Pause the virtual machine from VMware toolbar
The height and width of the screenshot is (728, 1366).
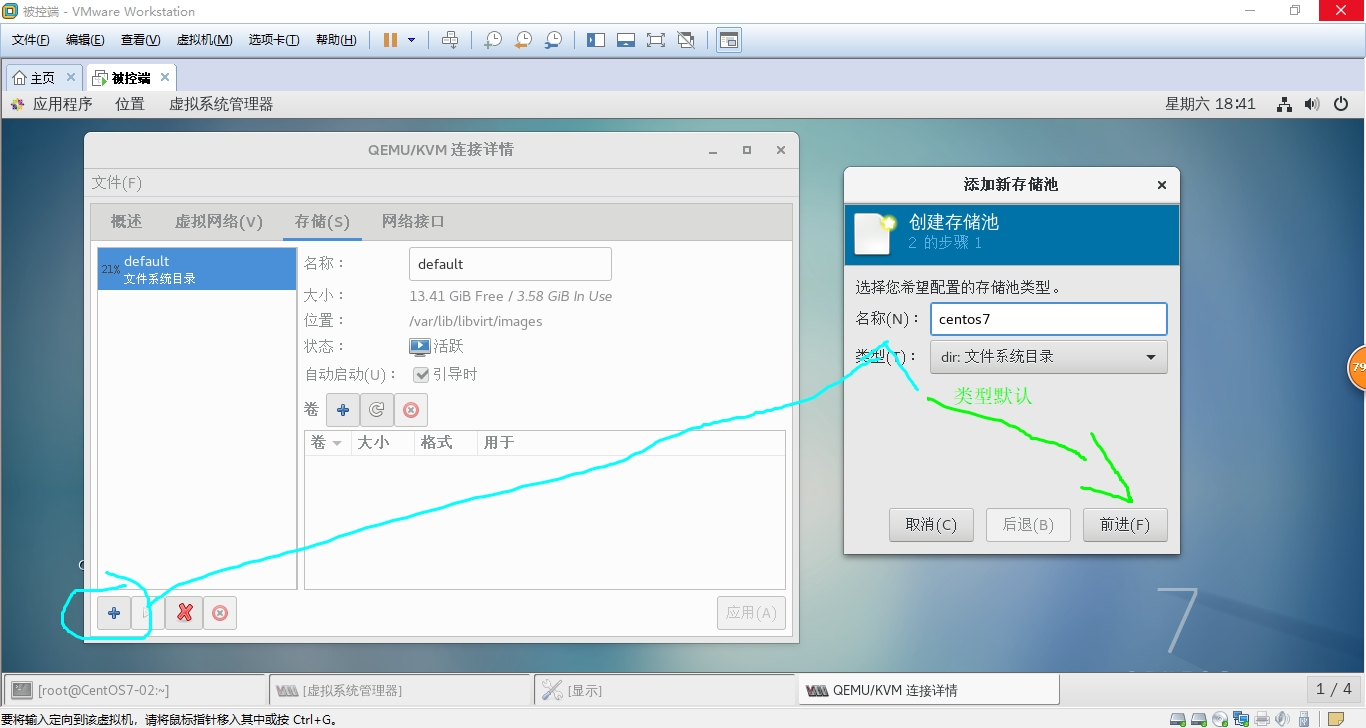(x=390, y=40)
